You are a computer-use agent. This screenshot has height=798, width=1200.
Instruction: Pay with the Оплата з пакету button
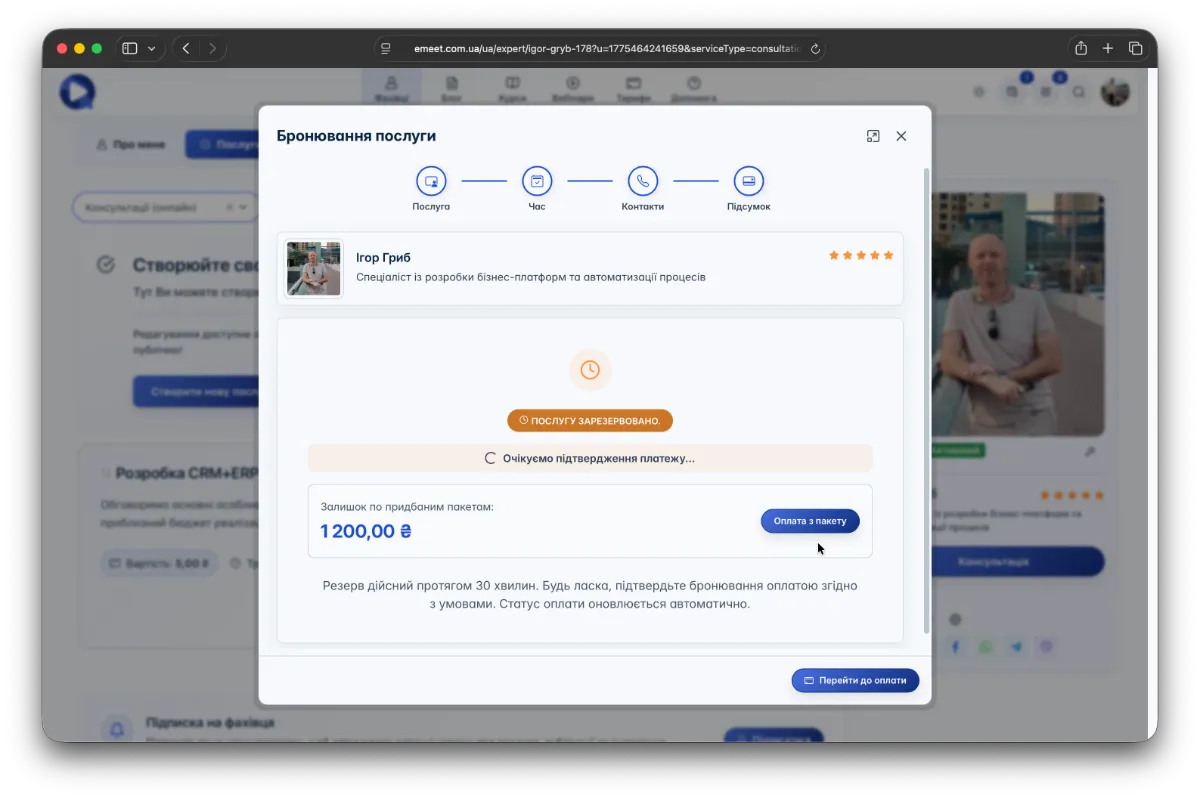click(x=809, y=521)
